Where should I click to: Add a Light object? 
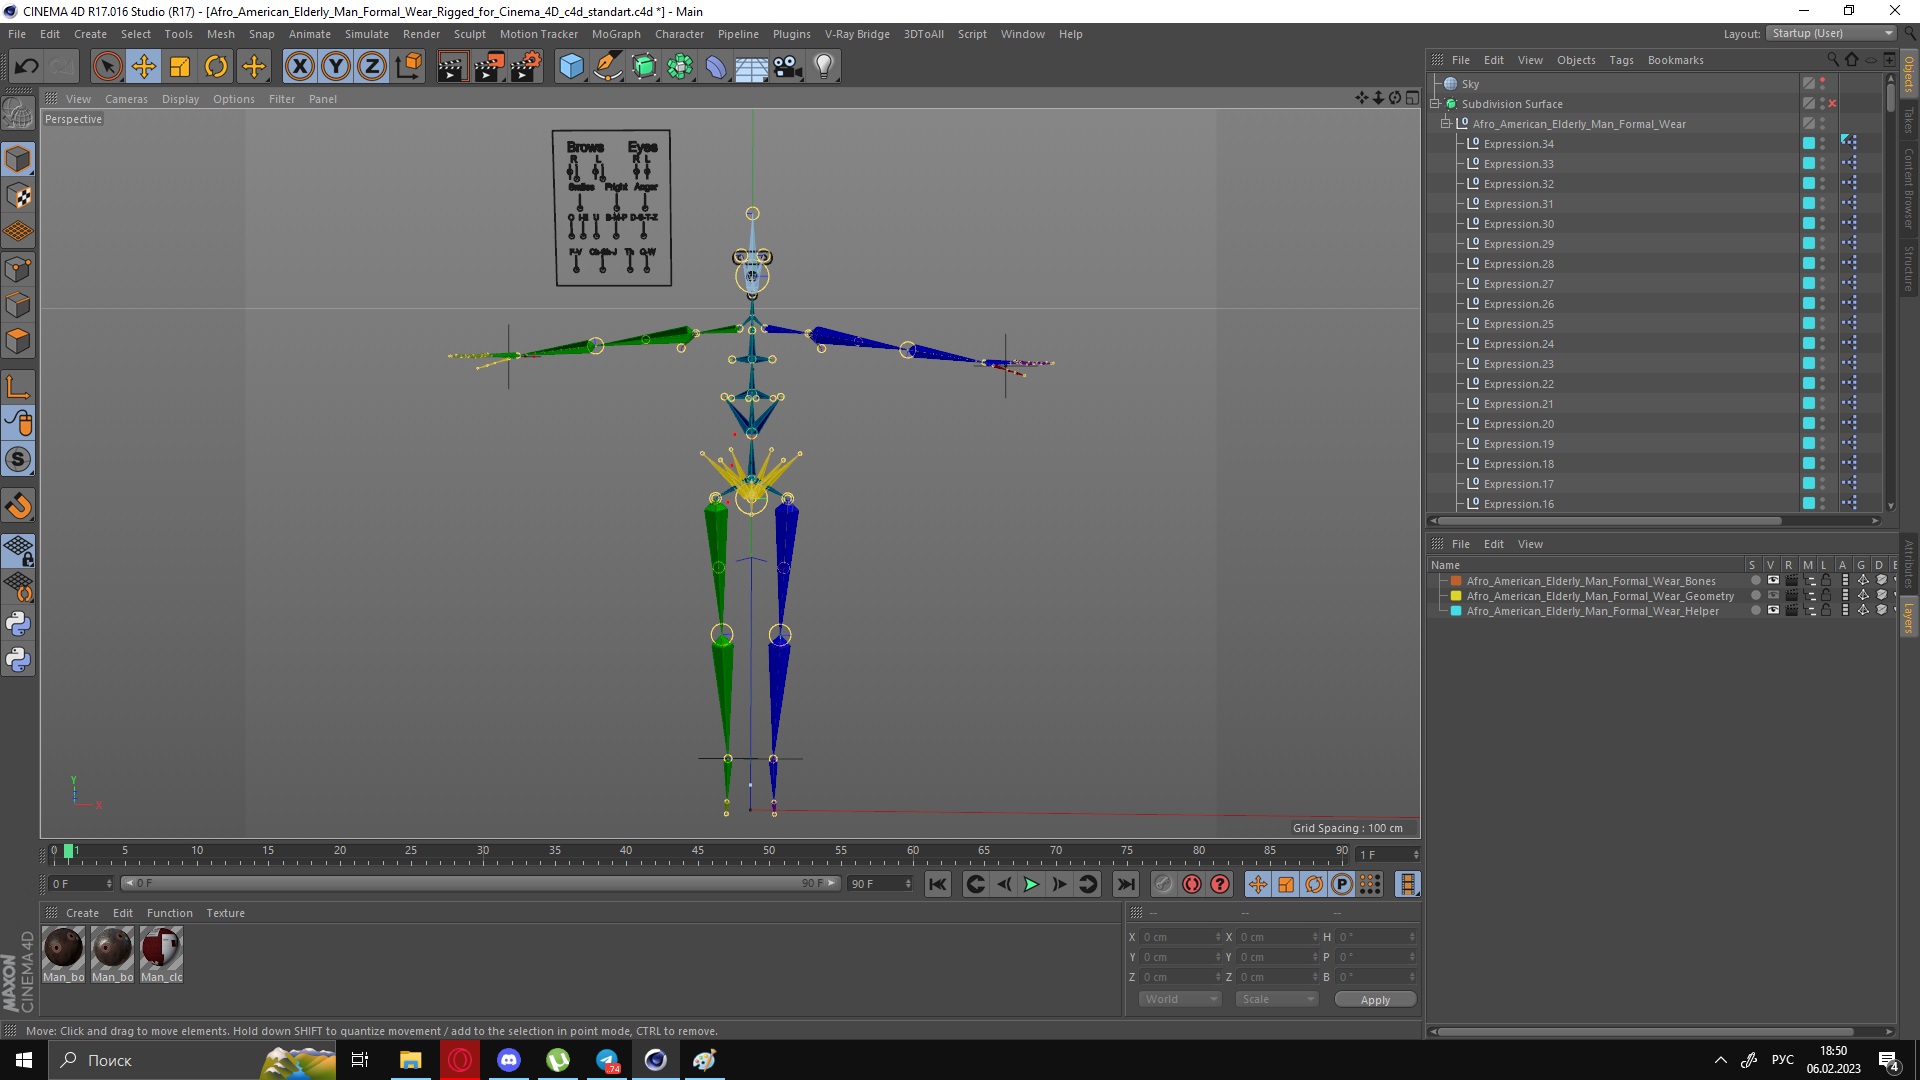[x=823, y=67]
